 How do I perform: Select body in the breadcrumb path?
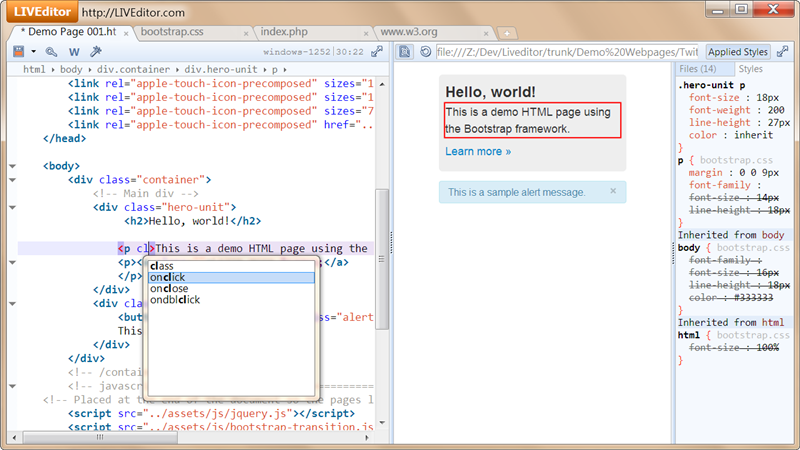tap(71, 69)
